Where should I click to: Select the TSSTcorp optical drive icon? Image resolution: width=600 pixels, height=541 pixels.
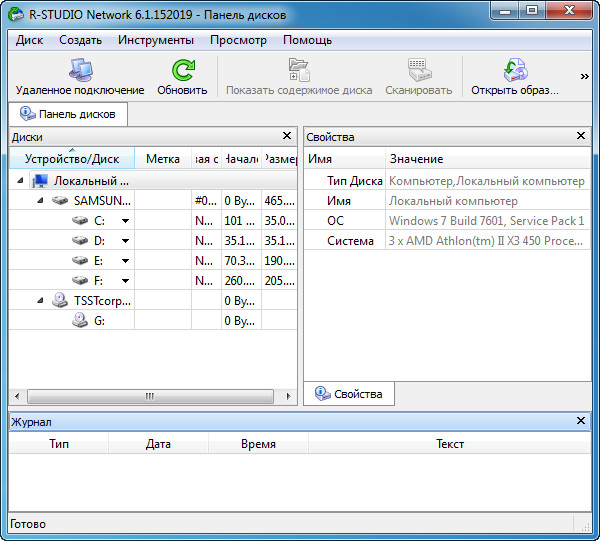[x=61, y=300]
